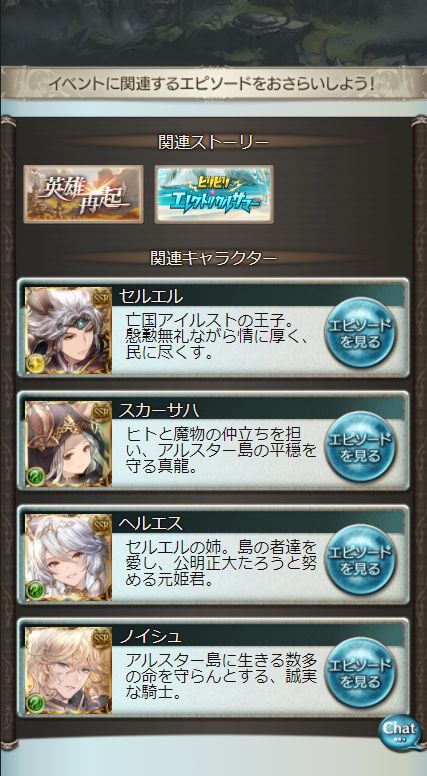
Task: Click the wind element icon on スカーサハ's portrait
Action: click(x=37, y=477)
